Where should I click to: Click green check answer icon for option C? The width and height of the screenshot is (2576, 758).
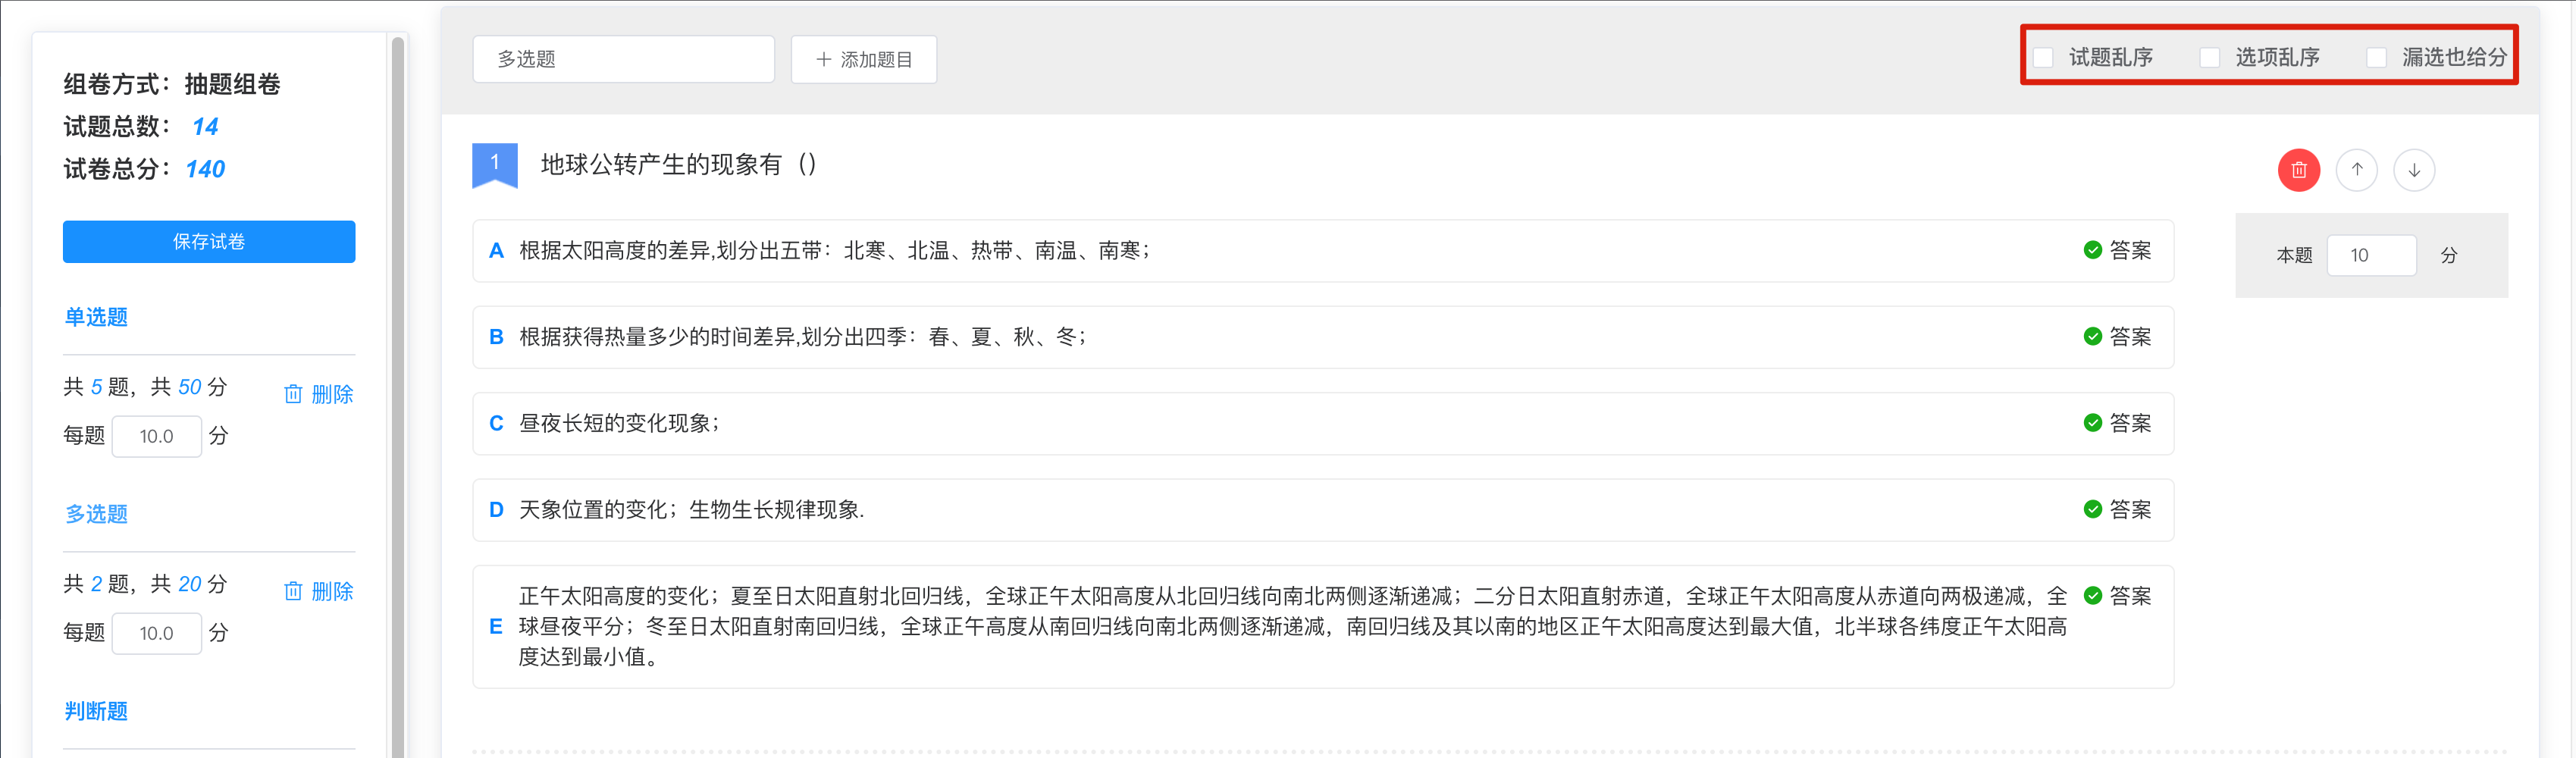tap(2092, 423)
